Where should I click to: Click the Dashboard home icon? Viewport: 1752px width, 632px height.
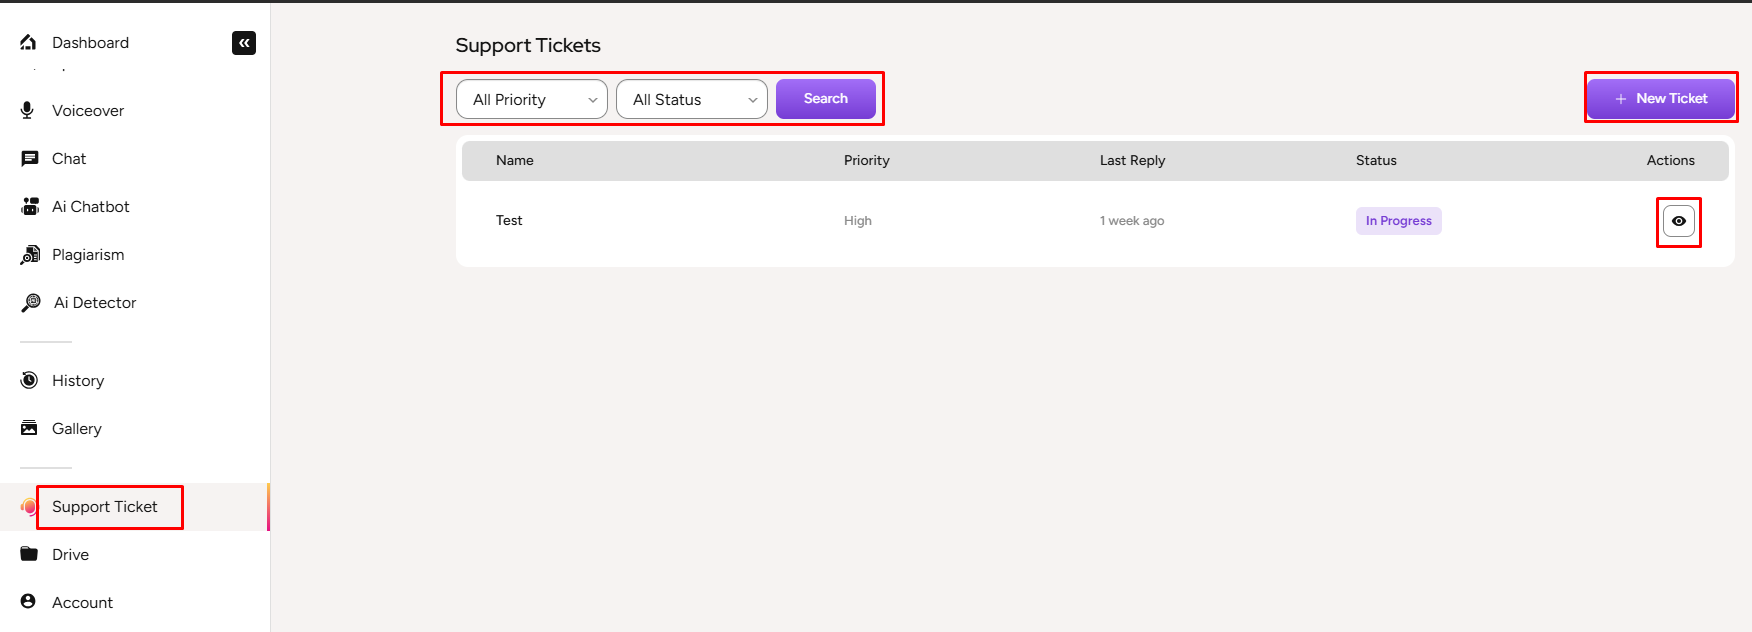coord(29,42)
